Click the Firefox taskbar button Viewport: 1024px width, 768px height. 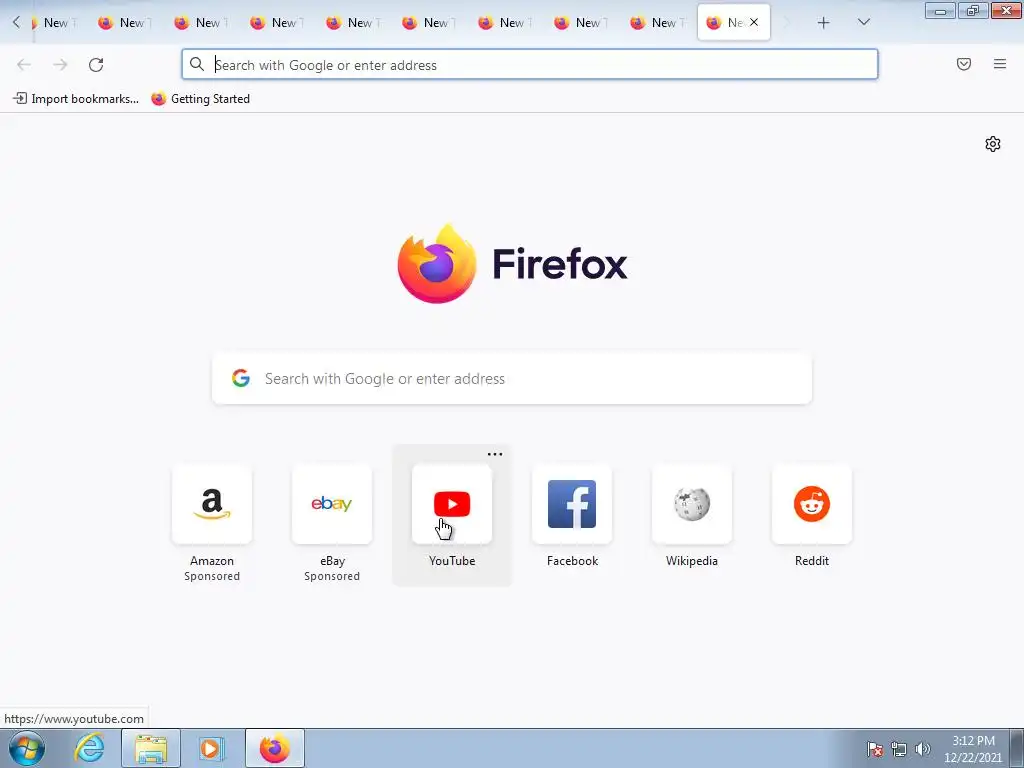(x=275, y=748)
